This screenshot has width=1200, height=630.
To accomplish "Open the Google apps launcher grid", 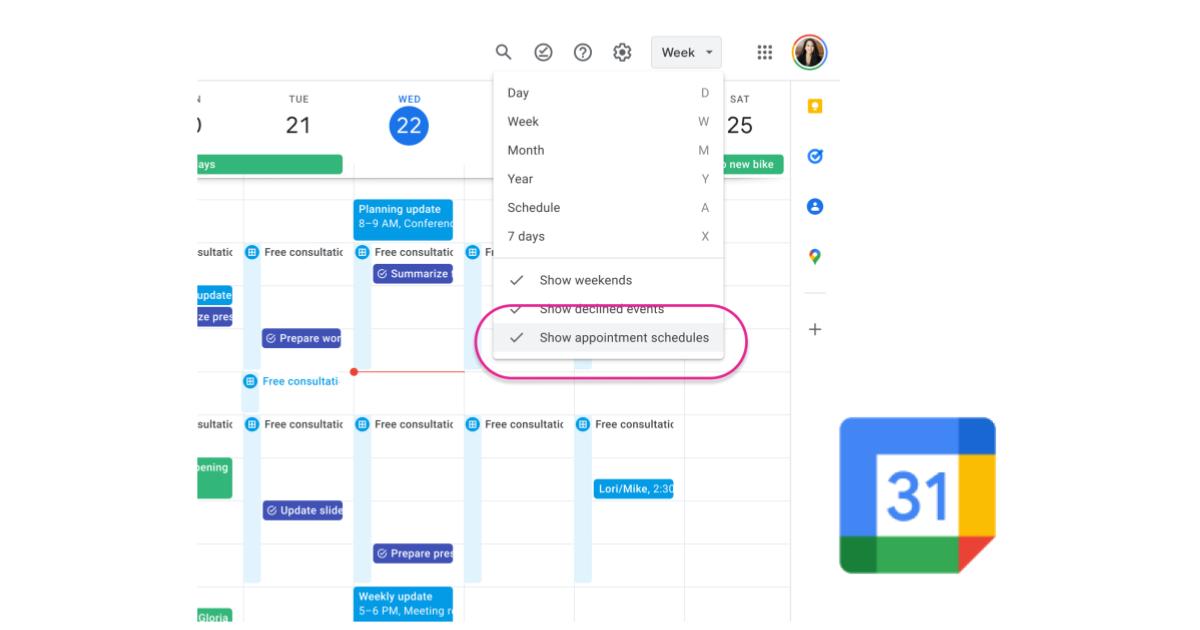I will click(x=765, y=52).
